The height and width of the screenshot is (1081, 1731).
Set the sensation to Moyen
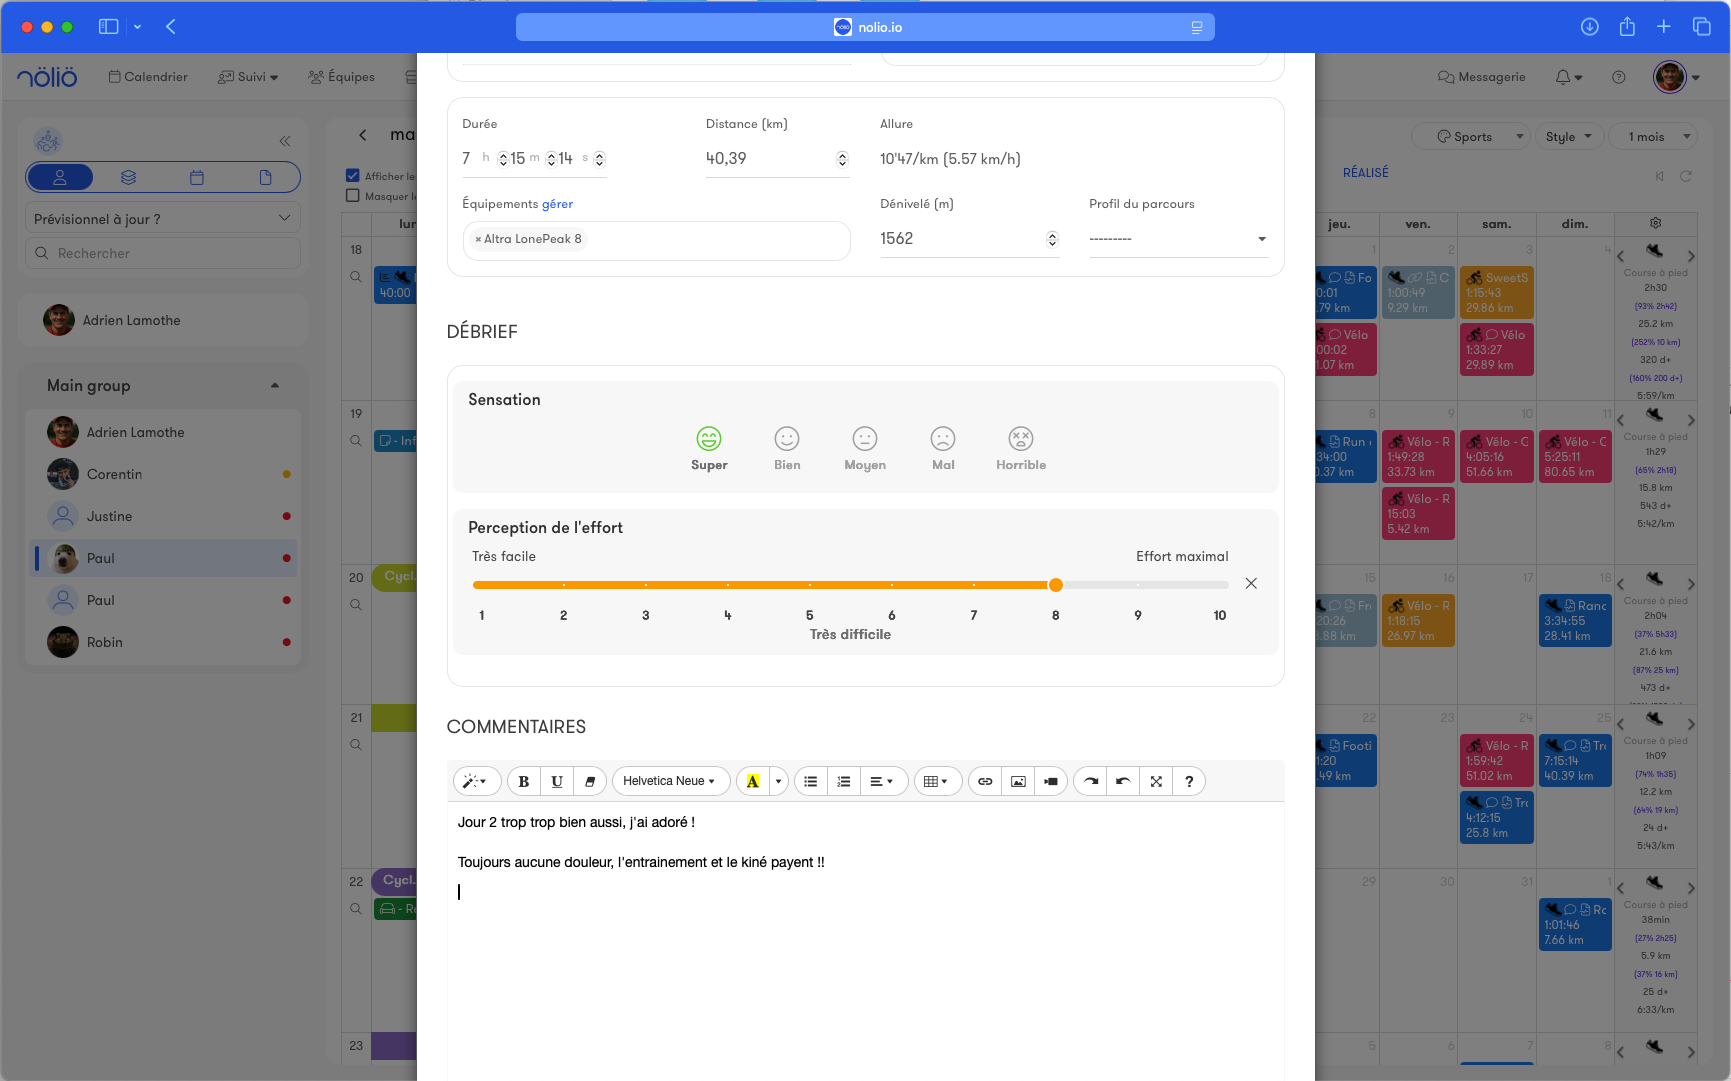pos(865,439)
